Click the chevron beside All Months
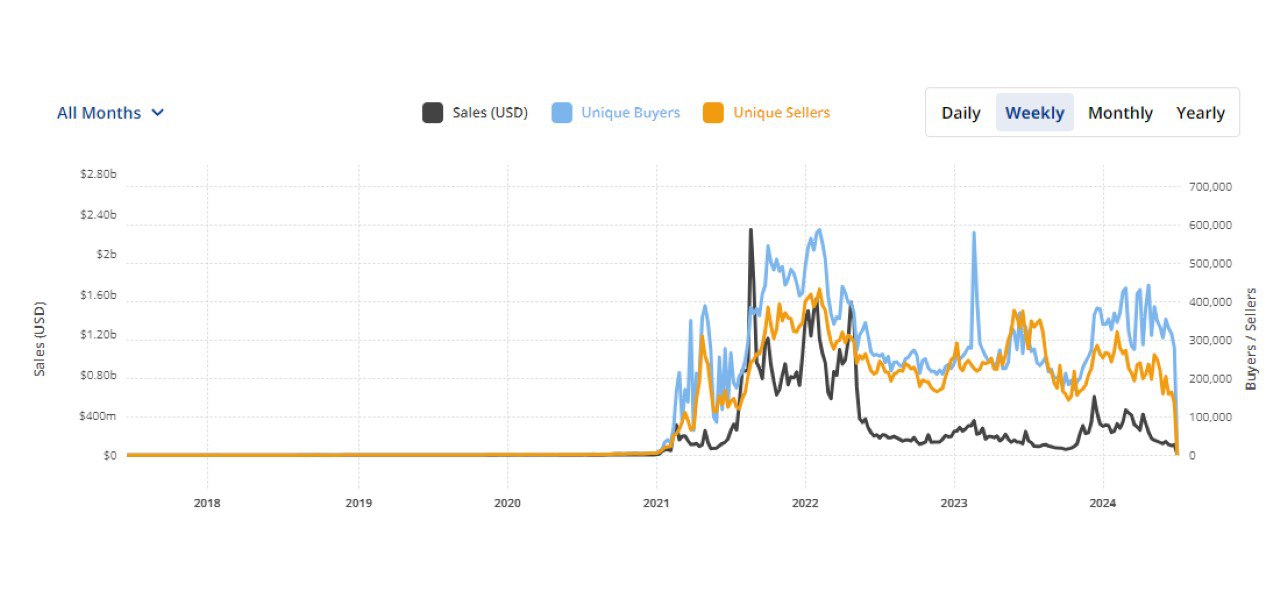This screenshot has width=1280, height=598. coord(157,113)
